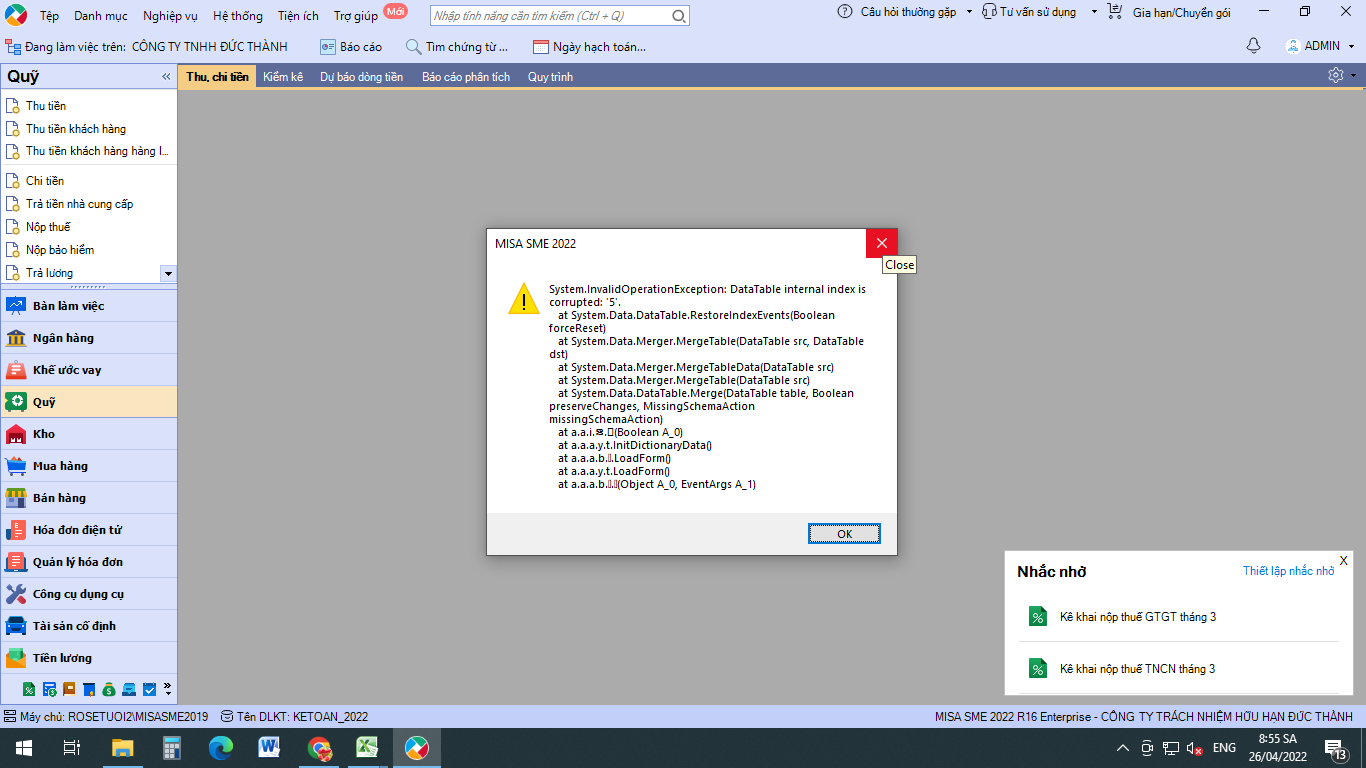1366x768 pixels.
Task: Click the blue contract certificate icon
Action: pos(89,689)
